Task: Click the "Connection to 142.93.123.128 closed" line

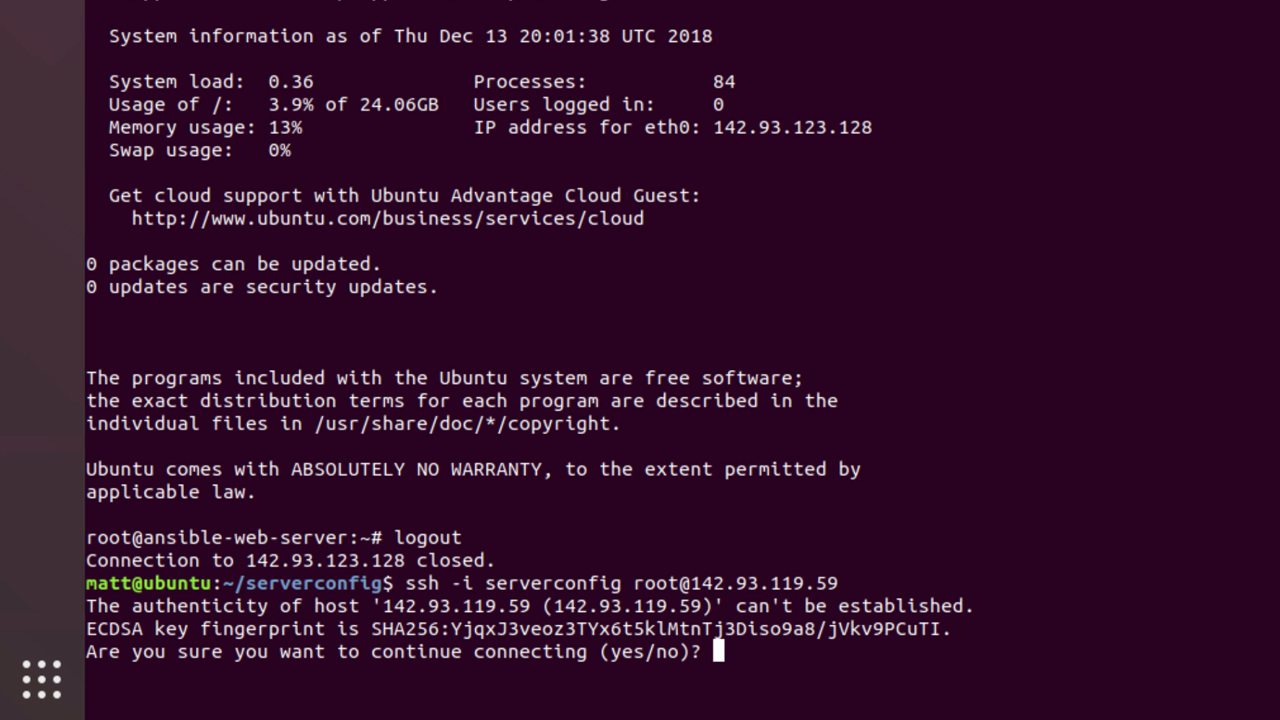Action: [290, 561]
